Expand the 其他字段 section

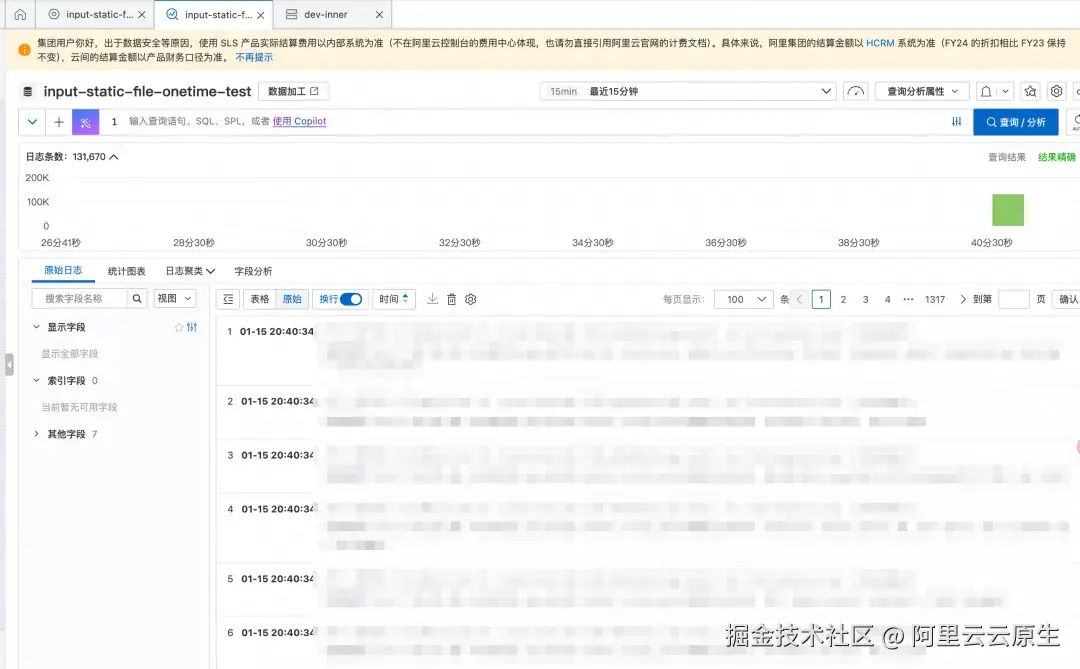[37, 434]
